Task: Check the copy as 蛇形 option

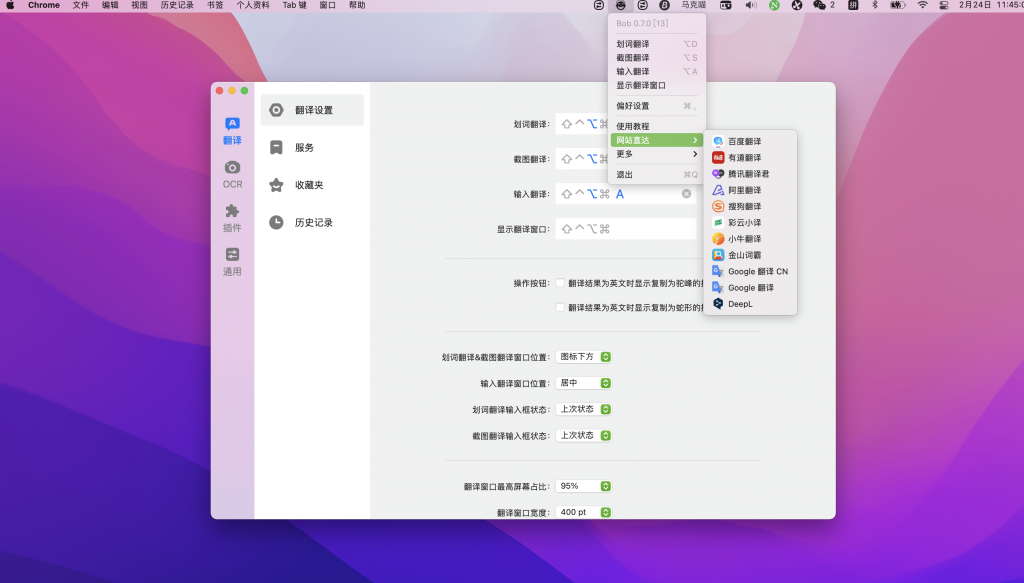Action: point(562,306)
